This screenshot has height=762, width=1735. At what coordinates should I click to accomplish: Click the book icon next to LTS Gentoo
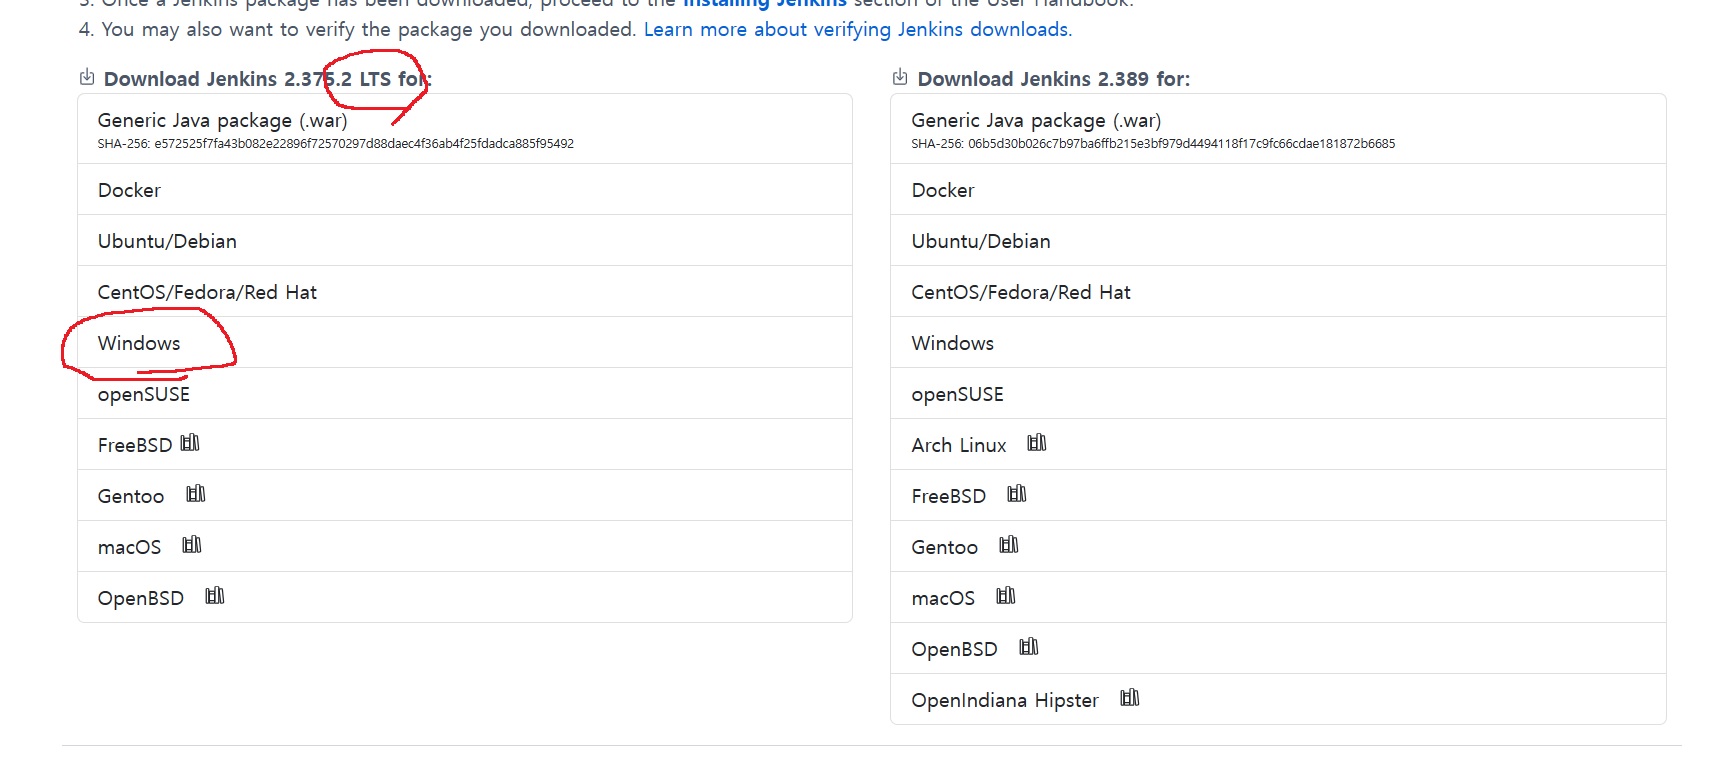pos(196,494)
